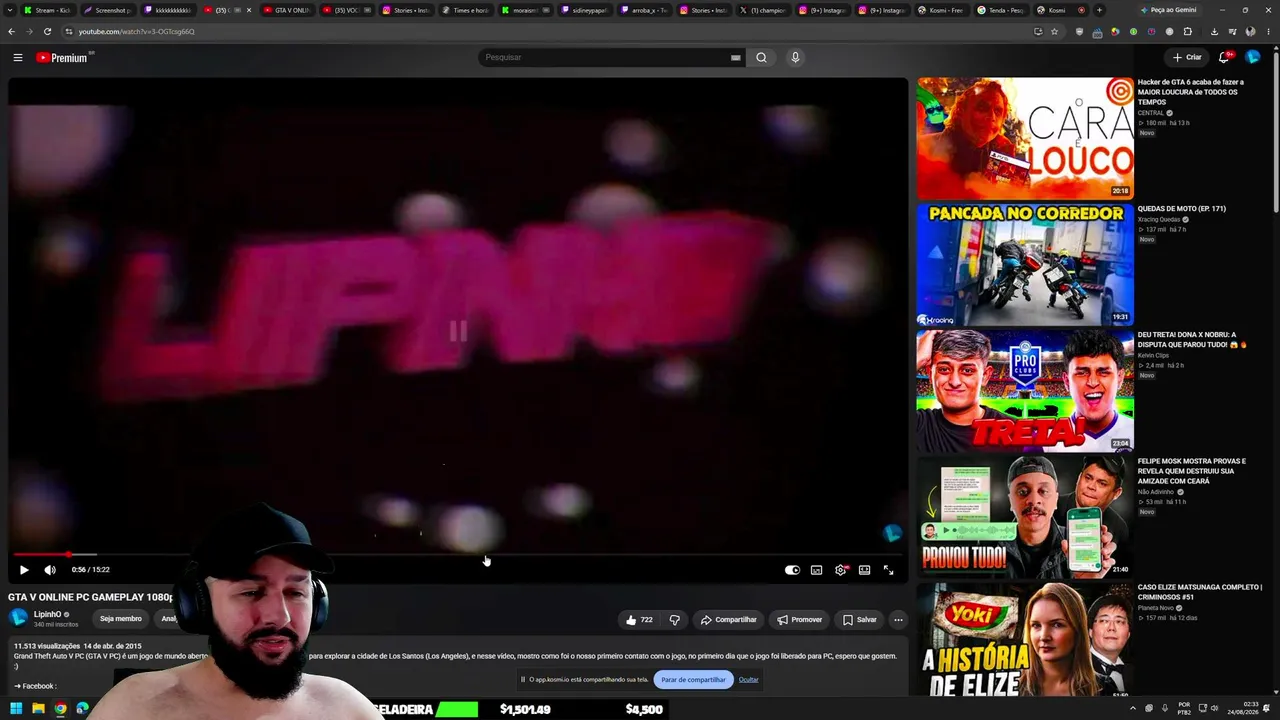Viewport: 1280px width, 720px height.
Task: Open a new browser tab
Action: tap(1099, 10)
